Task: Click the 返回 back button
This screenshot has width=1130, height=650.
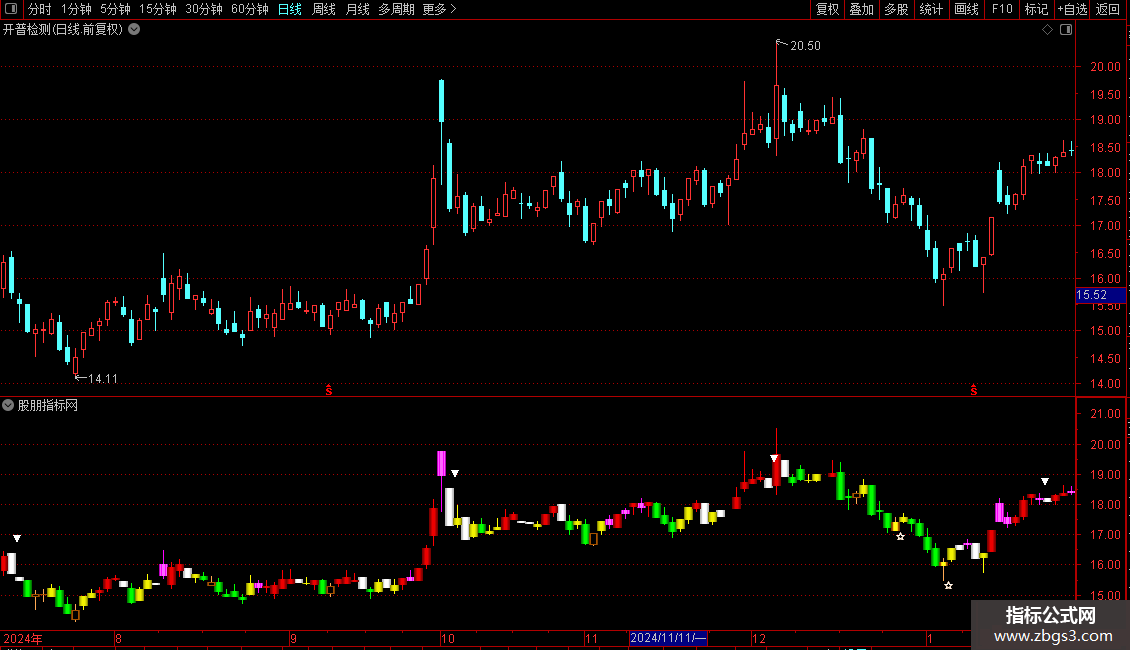Action: pyautogui.click(x=1108, y=9)
